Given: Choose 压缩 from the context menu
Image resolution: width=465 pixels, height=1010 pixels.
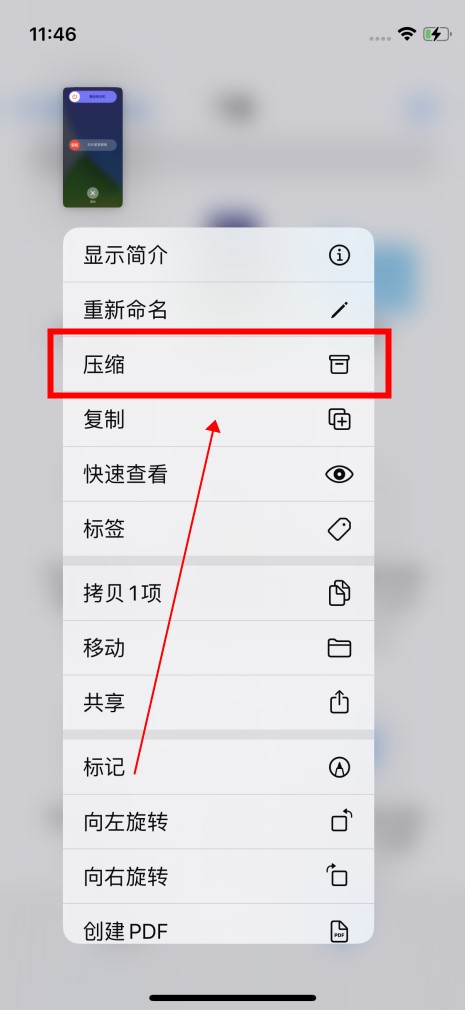Looking at the screenshot, I should [x=218, y=365].
